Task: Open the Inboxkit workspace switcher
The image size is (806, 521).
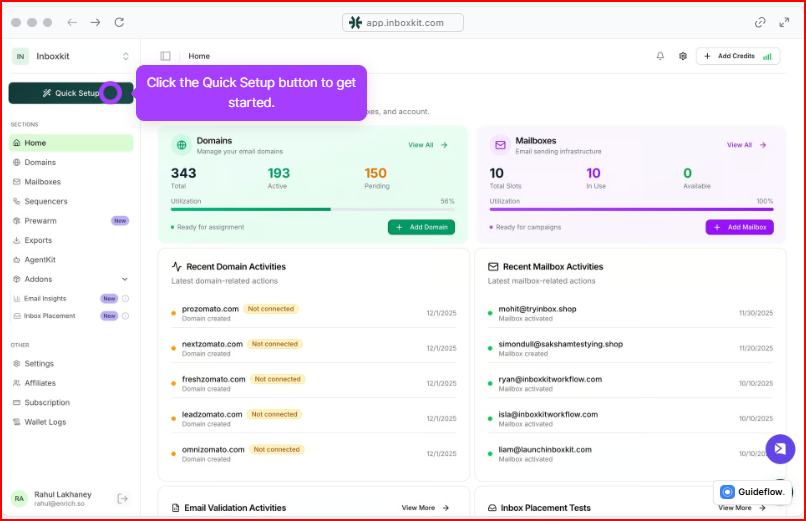Action: (71, 57)
